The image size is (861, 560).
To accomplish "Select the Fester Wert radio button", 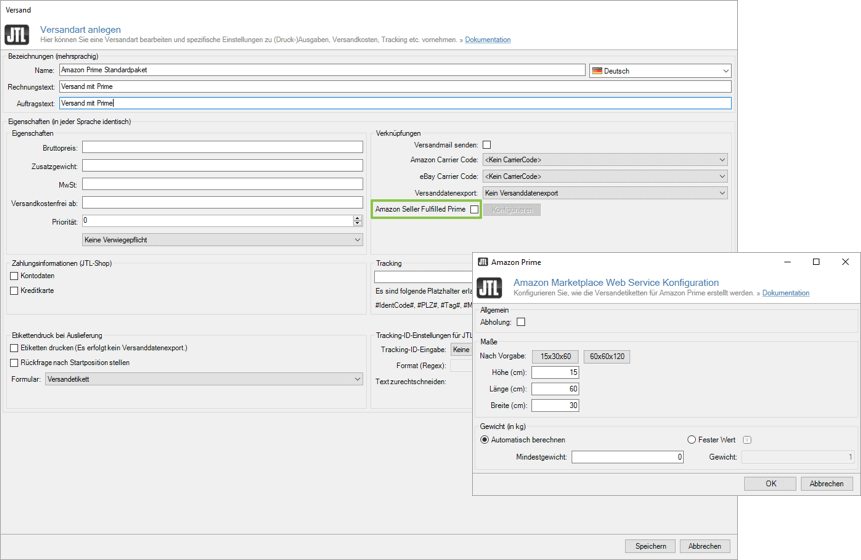I will 691,440.
